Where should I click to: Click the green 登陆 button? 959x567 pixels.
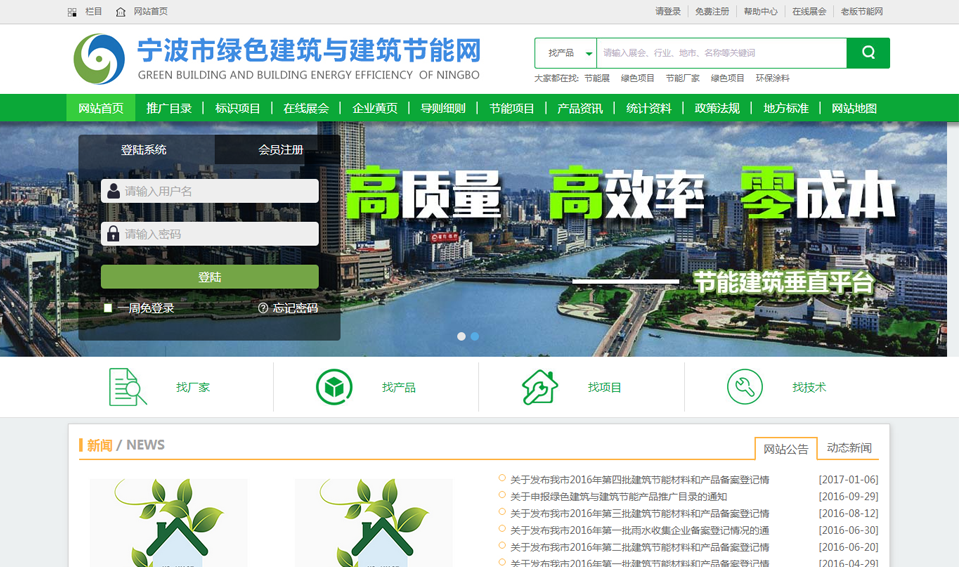click(210, 277)
